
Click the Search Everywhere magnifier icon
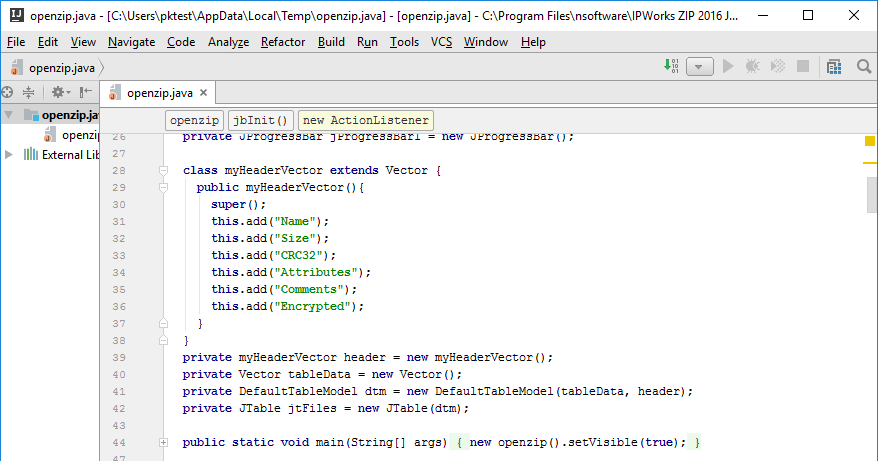pyautogui.click(x=864, y=67)
